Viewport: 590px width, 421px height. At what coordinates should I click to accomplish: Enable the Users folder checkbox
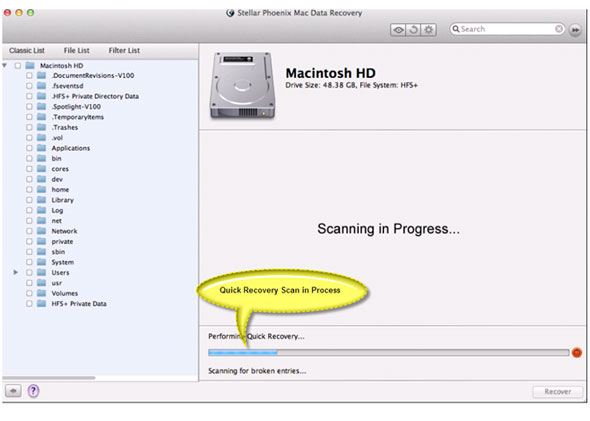[x=29, y=272]
